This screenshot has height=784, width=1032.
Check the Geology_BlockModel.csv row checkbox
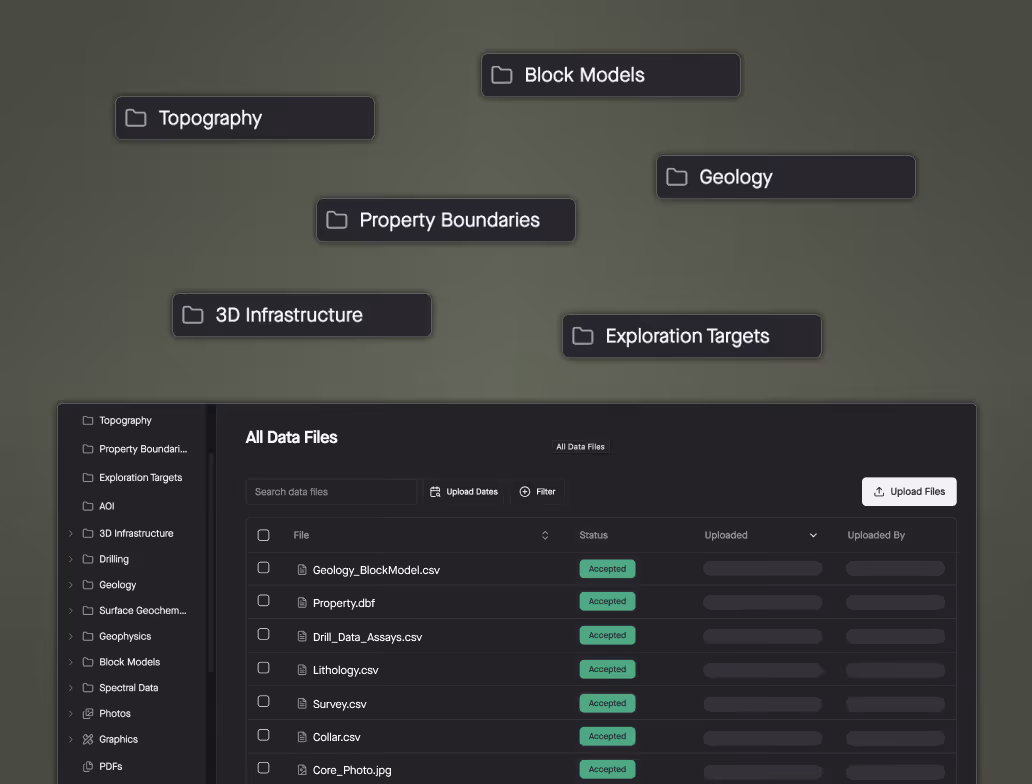[x=263, y=567]
